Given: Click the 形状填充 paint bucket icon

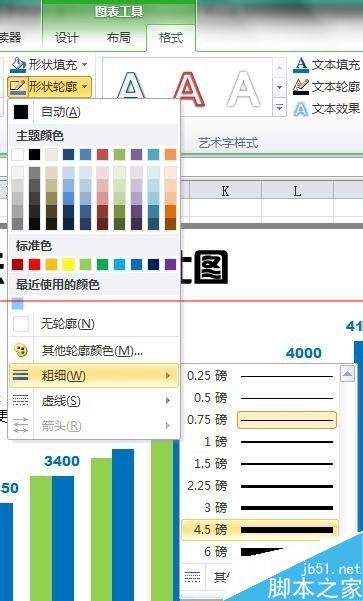Looking at the screenshot, I should pyautogui.click(x=18, y=65).
